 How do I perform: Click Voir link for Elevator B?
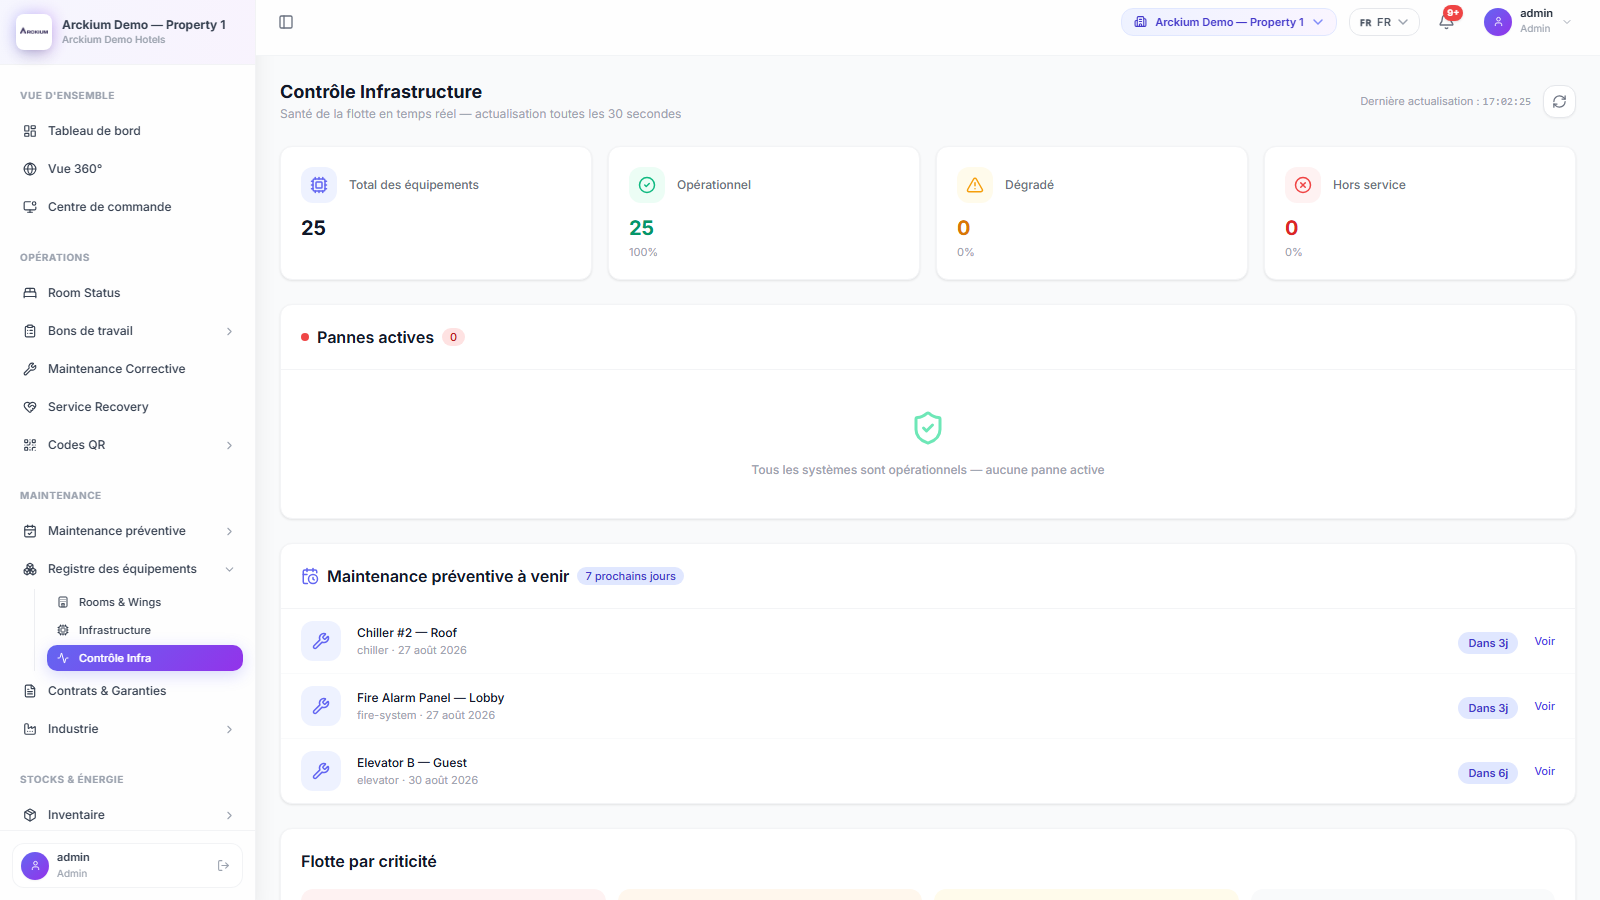tap(1544, 771)
